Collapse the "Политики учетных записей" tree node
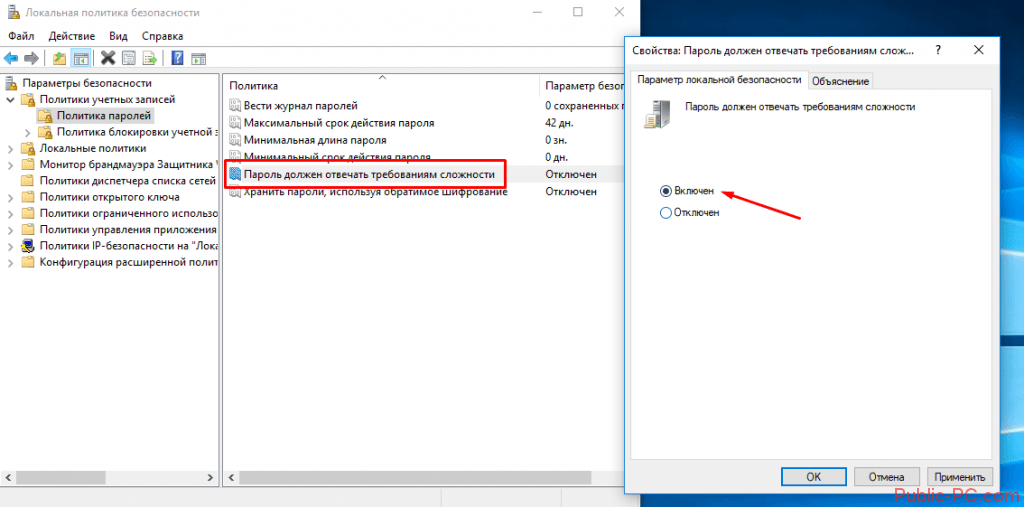 pos(11,100)
